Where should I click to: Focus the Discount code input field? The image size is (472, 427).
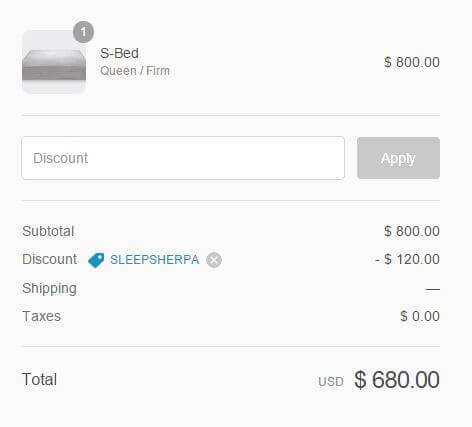[x=183, y=158]
